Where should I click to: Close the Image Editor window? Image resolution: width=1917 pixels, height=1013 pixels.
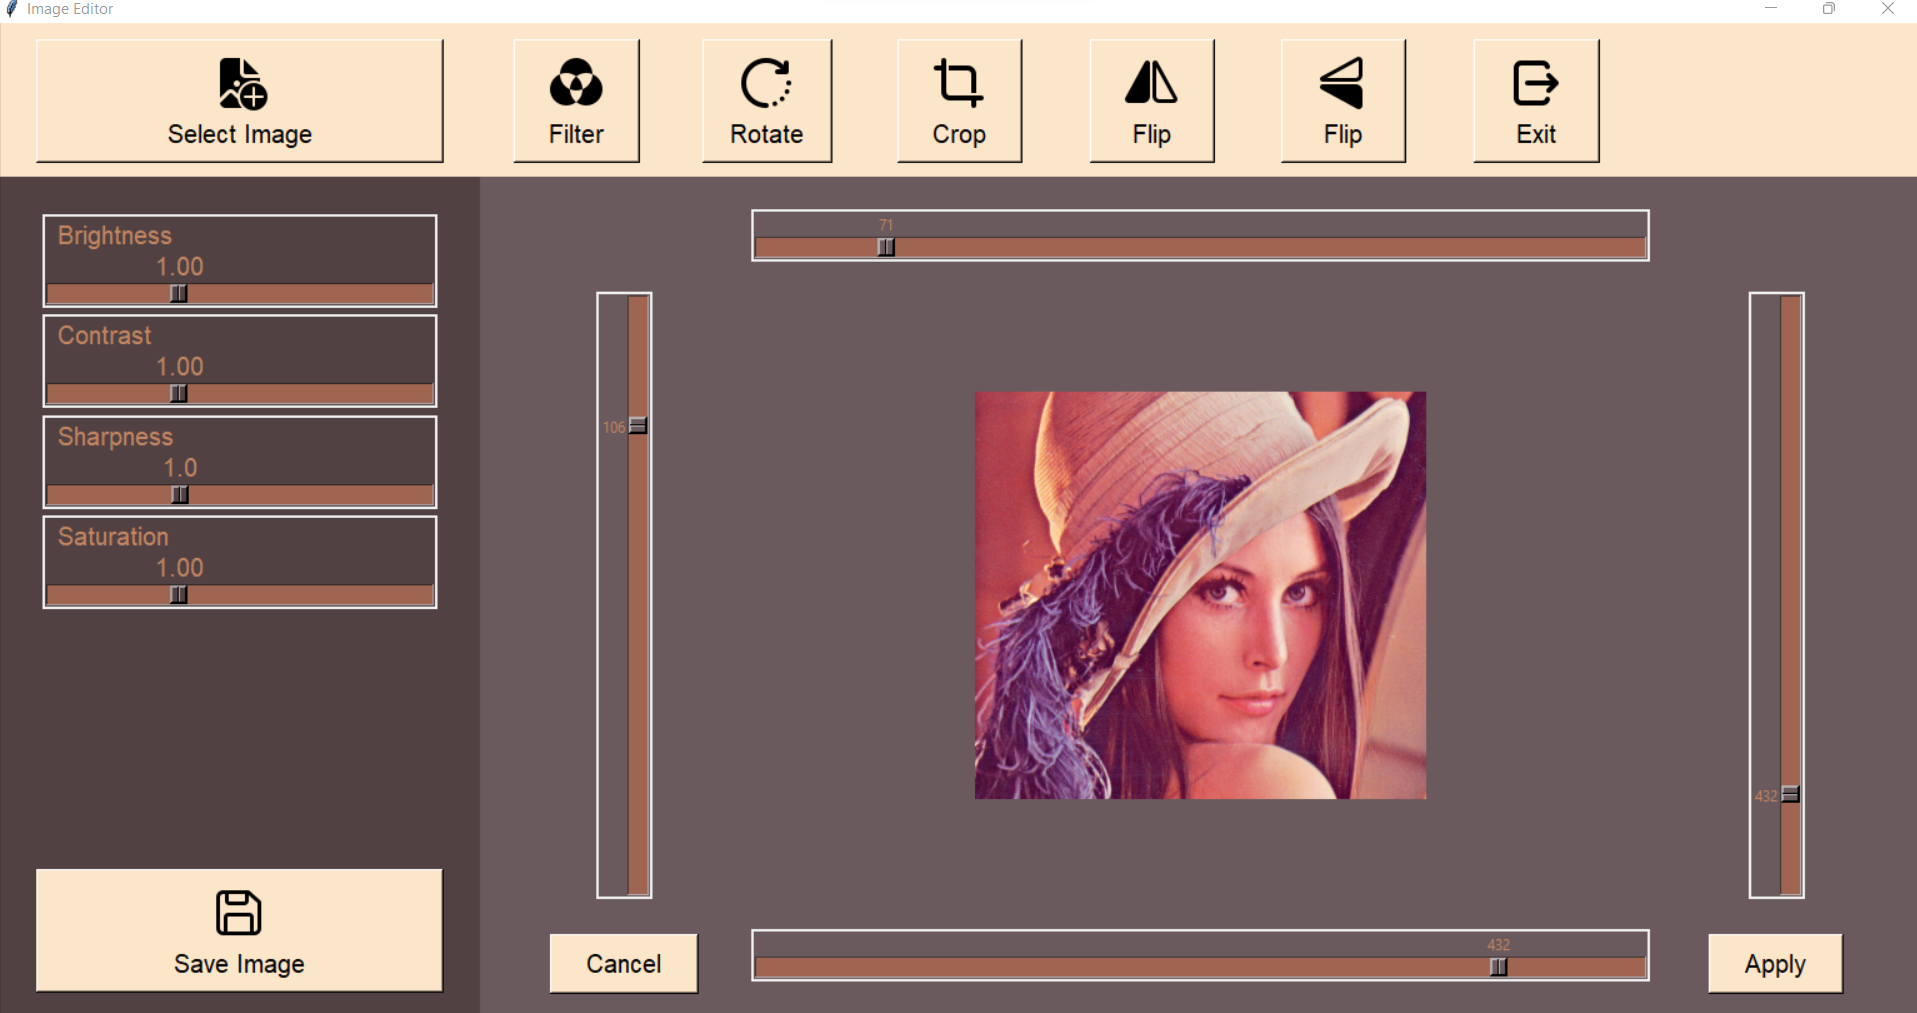pyautogui.click(x=1887, y=9)
